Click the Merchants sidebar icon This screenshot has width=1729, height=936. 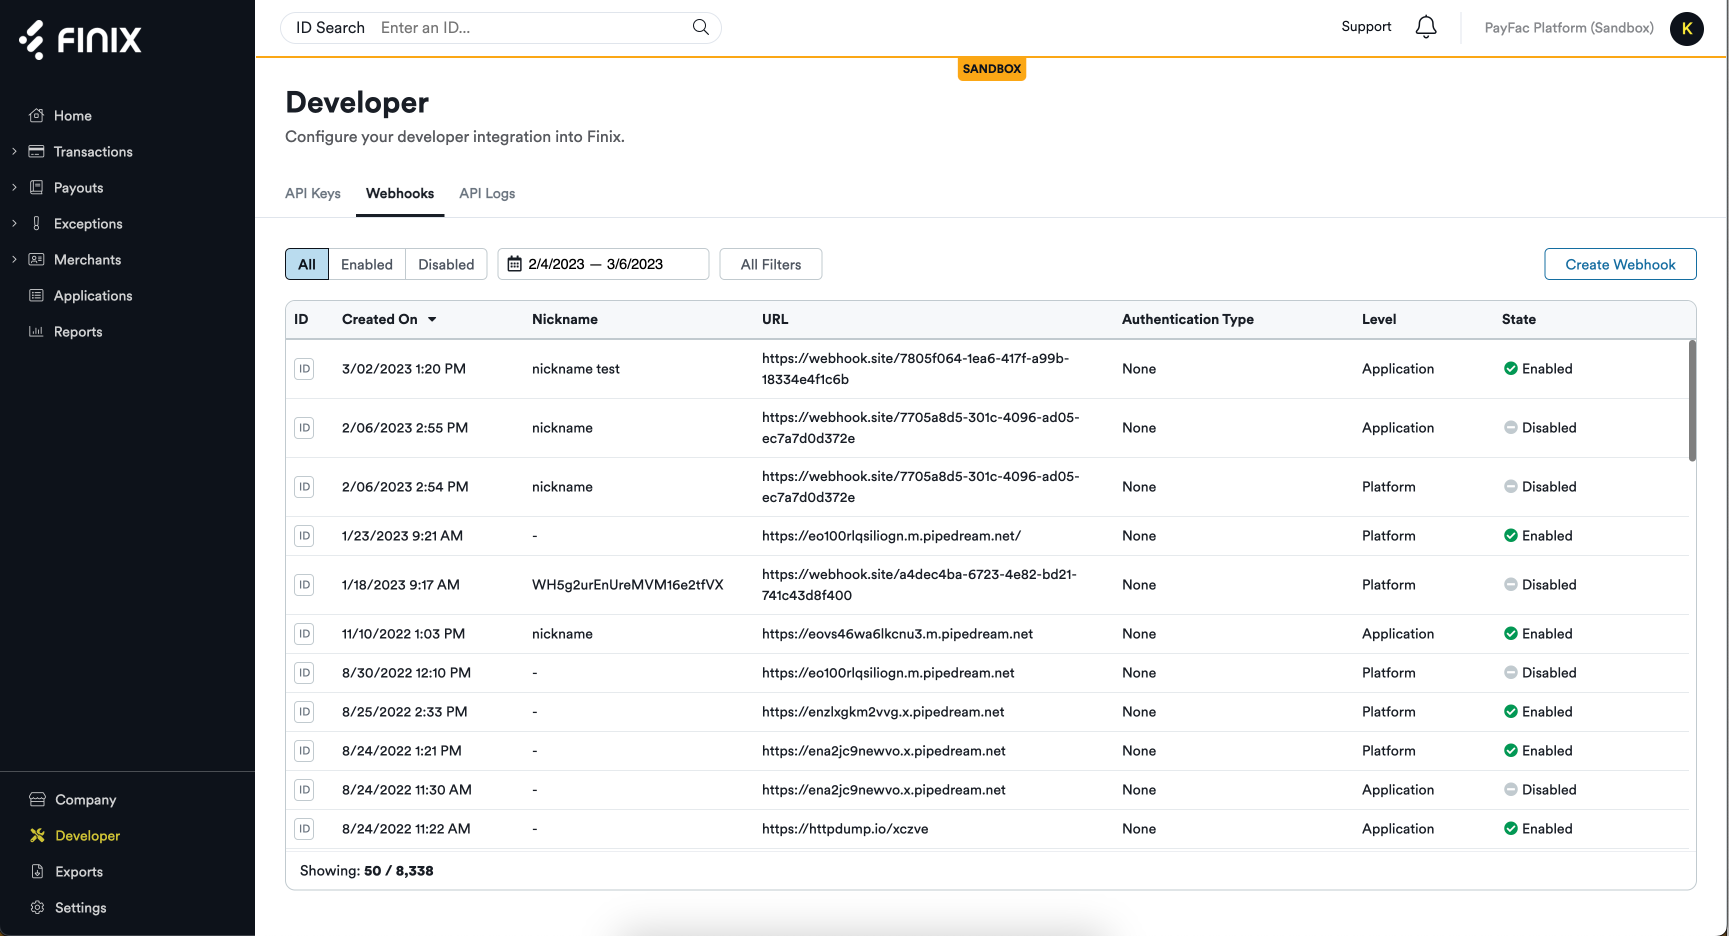tap(37, 259)
